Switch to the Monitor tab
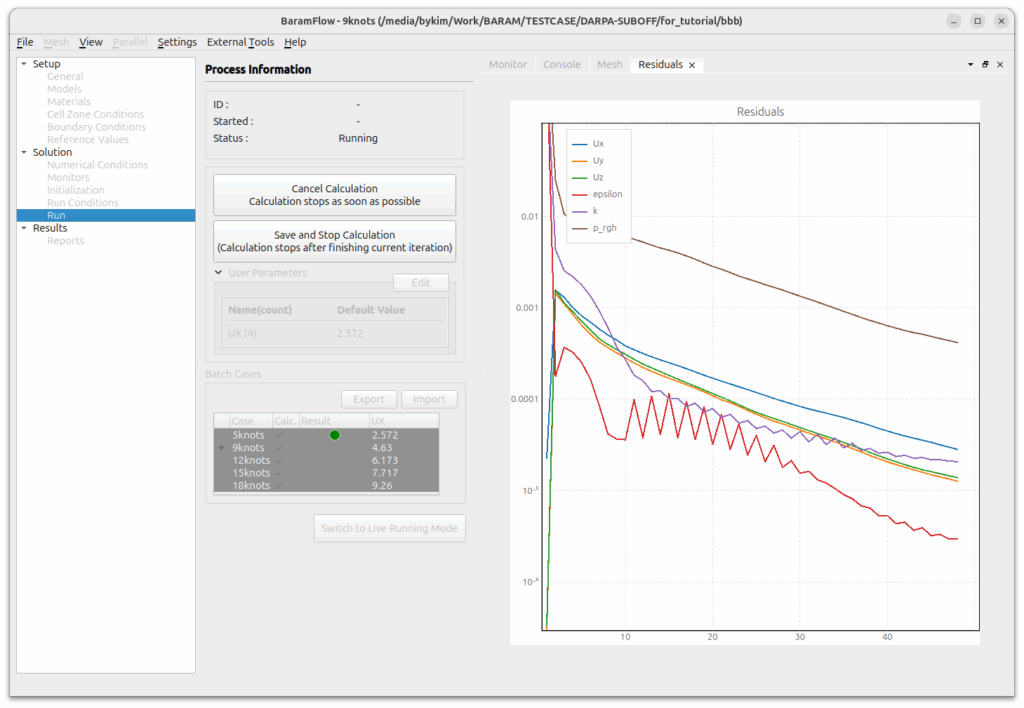This screenshot has width=1024, height=708. click(507, 65)
